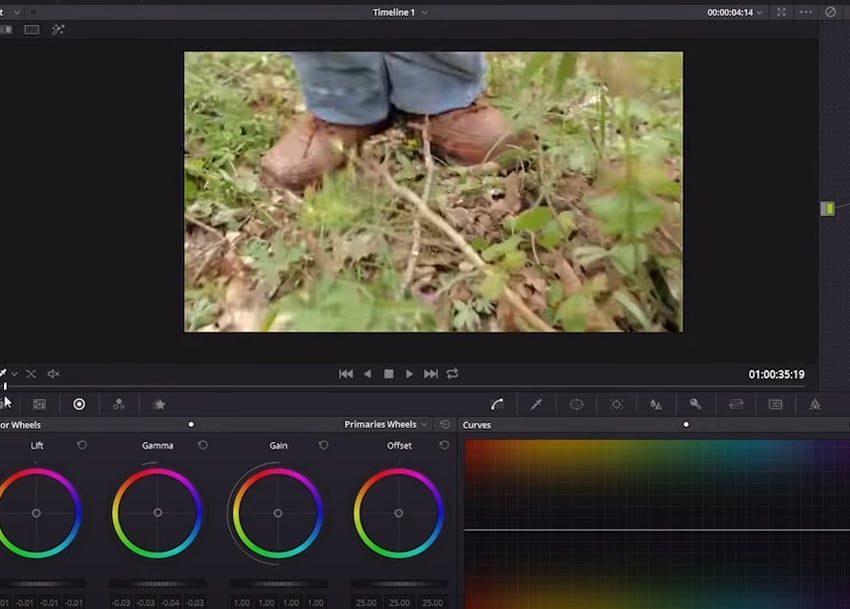Open the Blur and Sharpen palette
The image size is (850, 609).
tap(656, 404)
